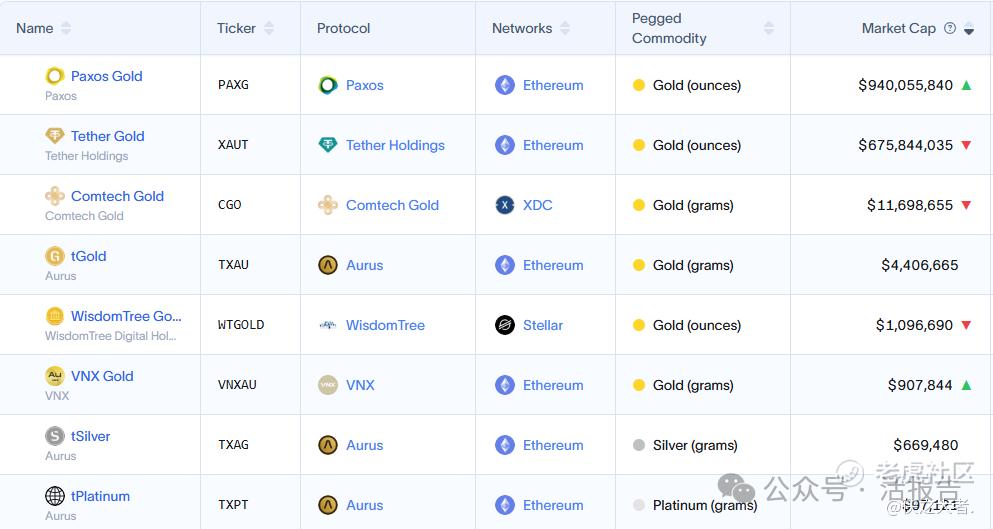Click the Paxos Gold coin icon
993x529 pixels.
55,76
